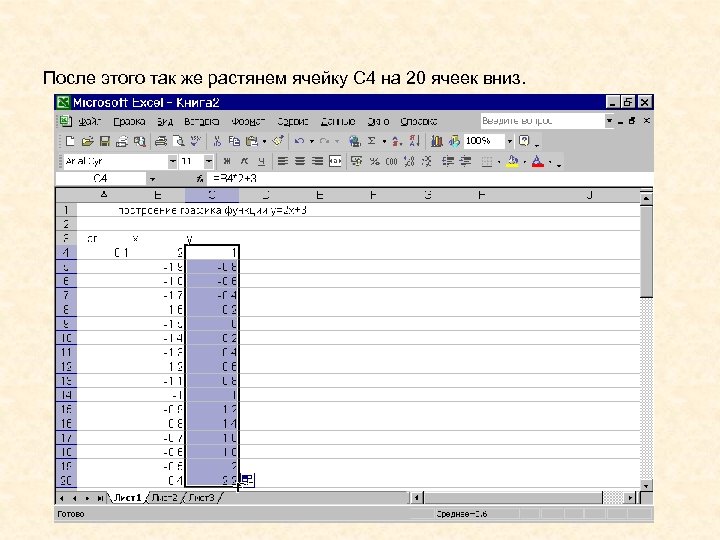Open the AutoSum functions dropdown arrow
Screen dimensions: 720x540
[384, 141]
